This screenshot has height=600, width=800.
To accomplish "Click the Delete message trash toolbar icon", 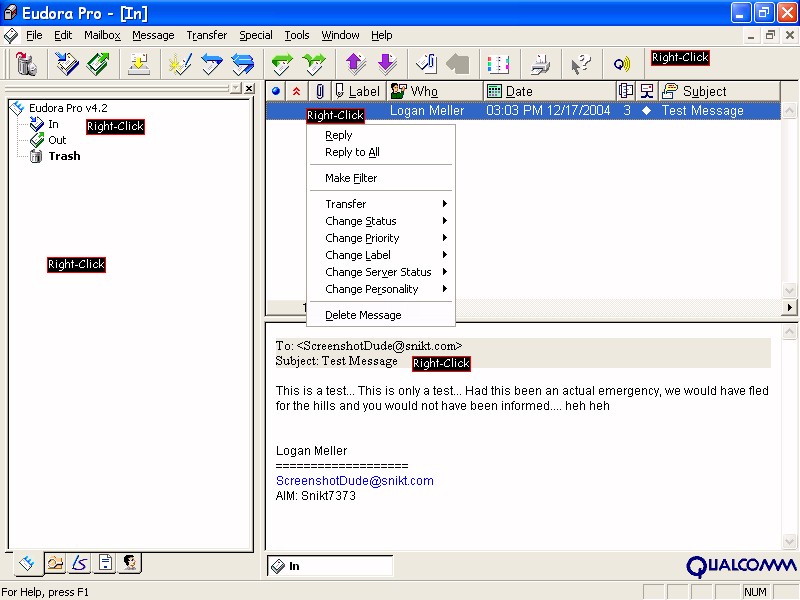I will pos(26,64).
